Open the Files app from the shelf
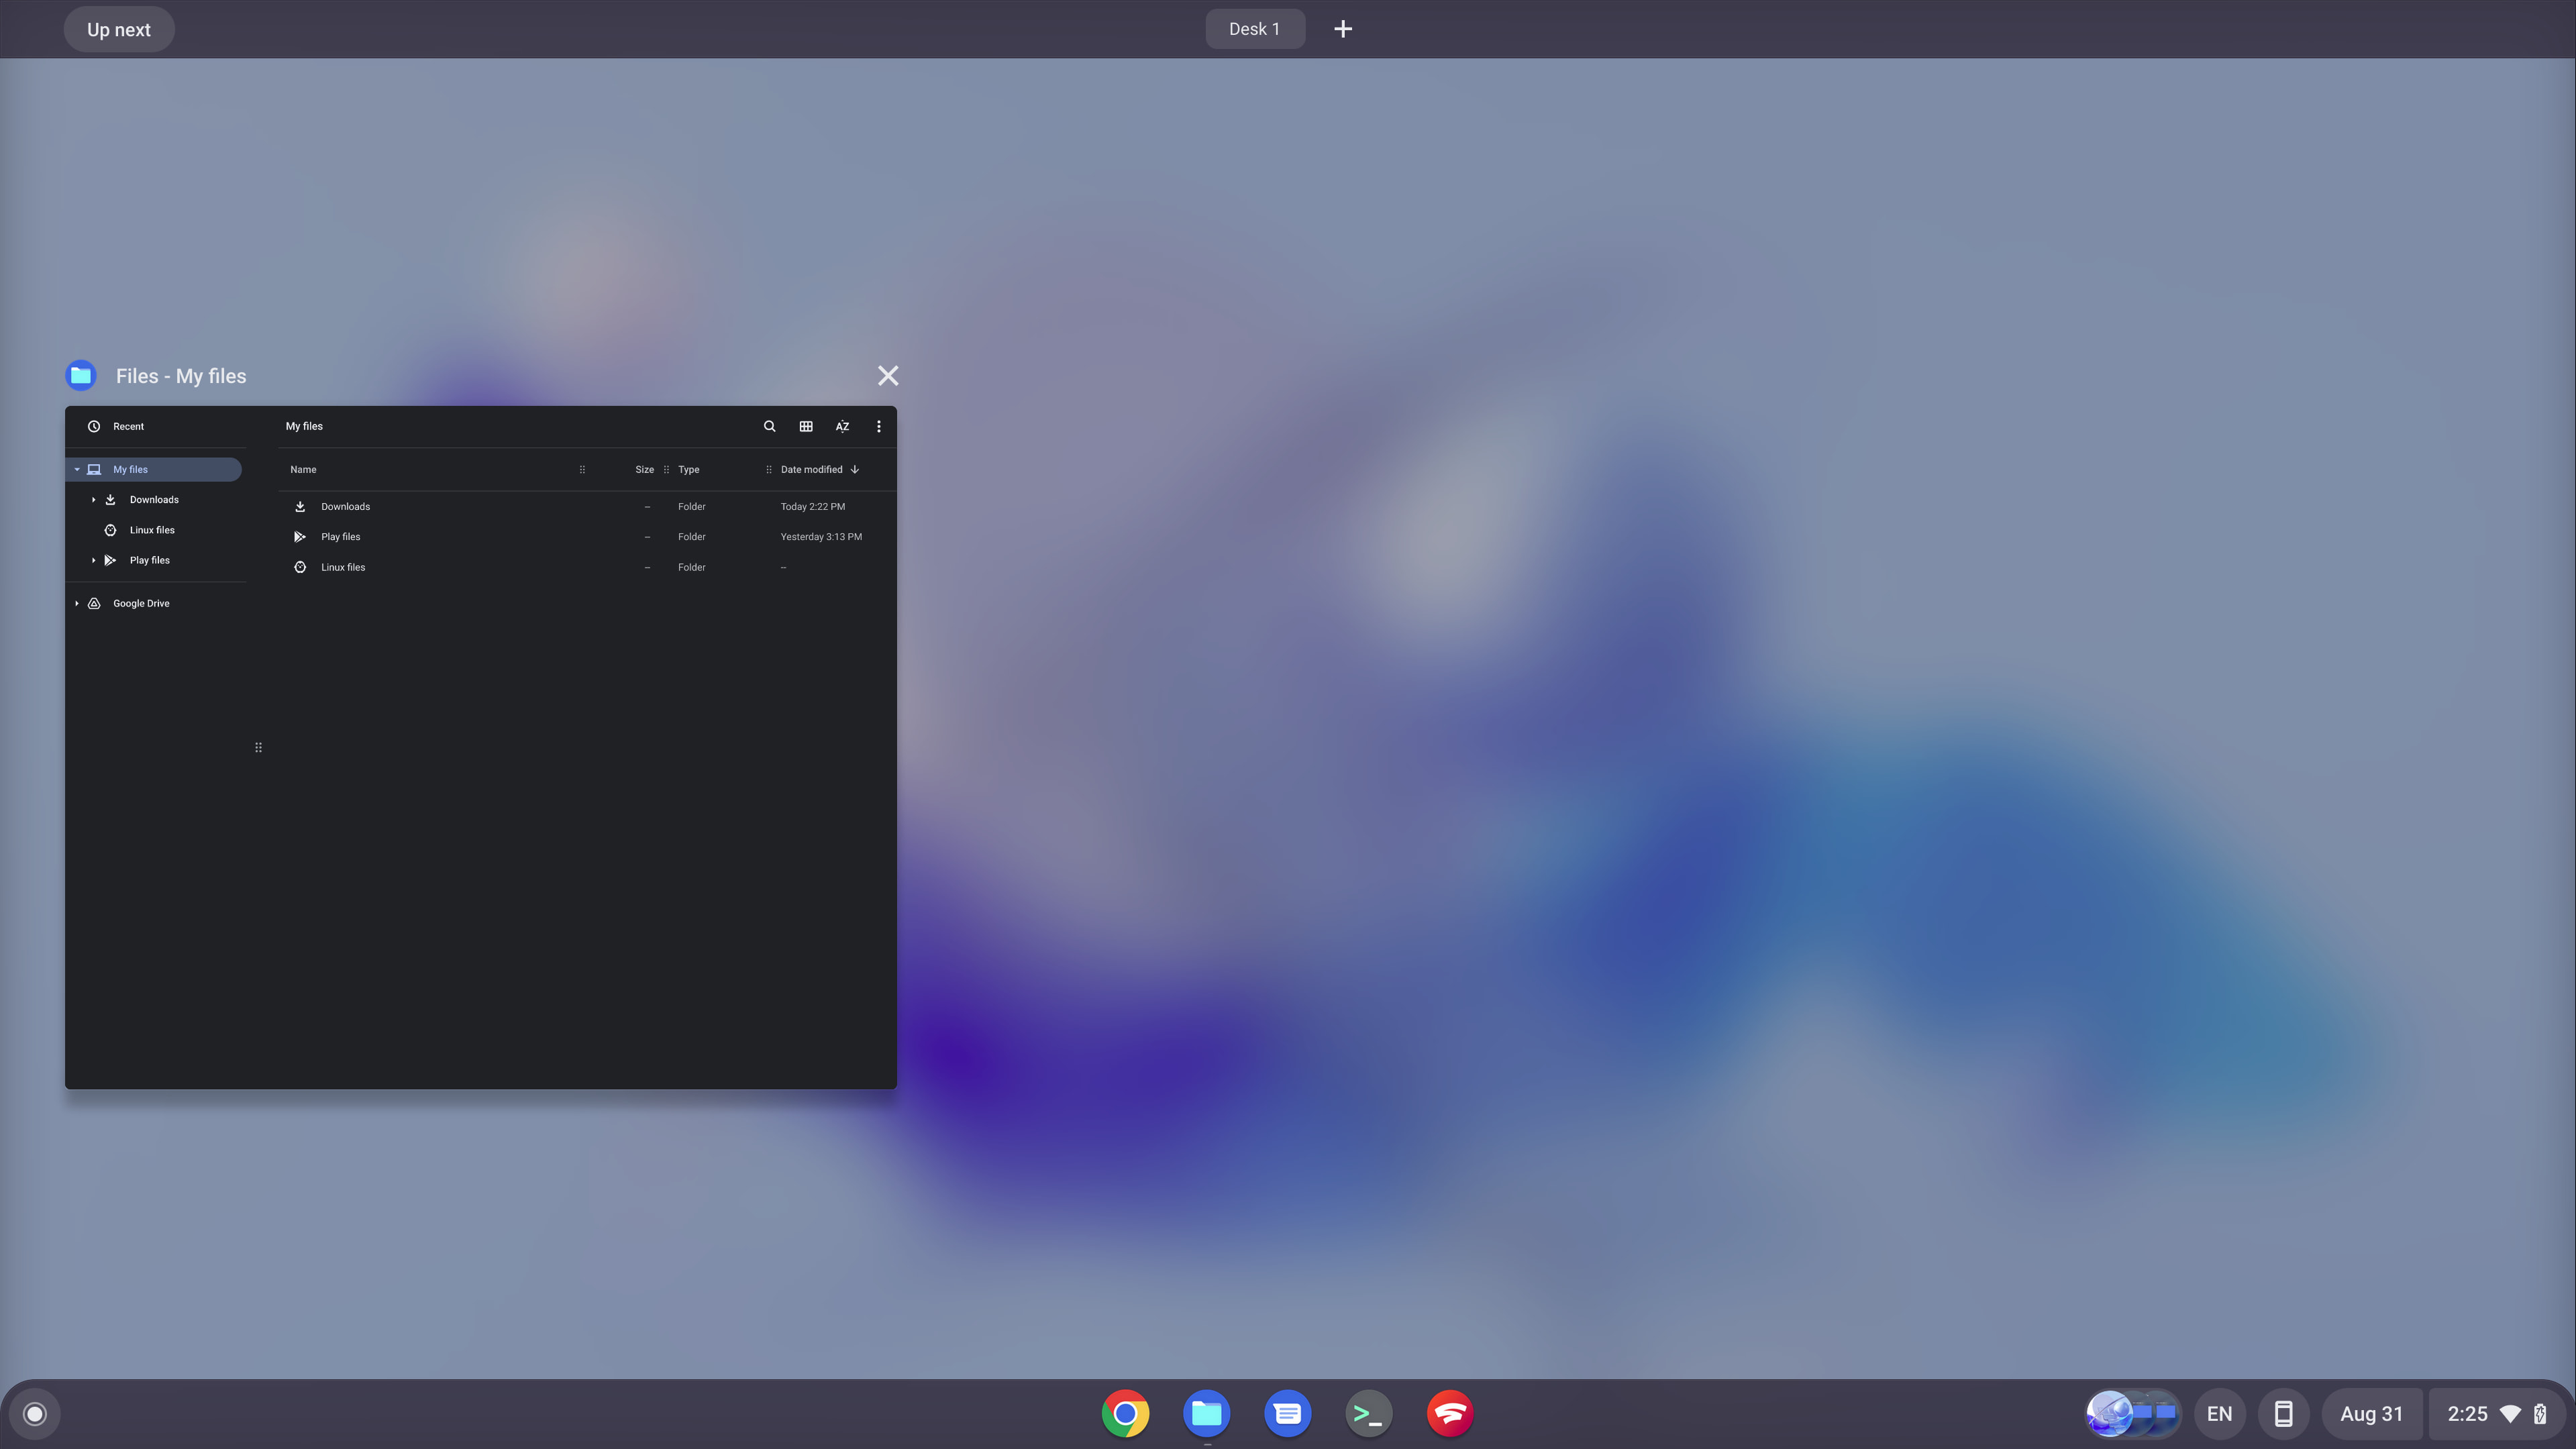 pyautogui.click(x=1206, y=1413)
